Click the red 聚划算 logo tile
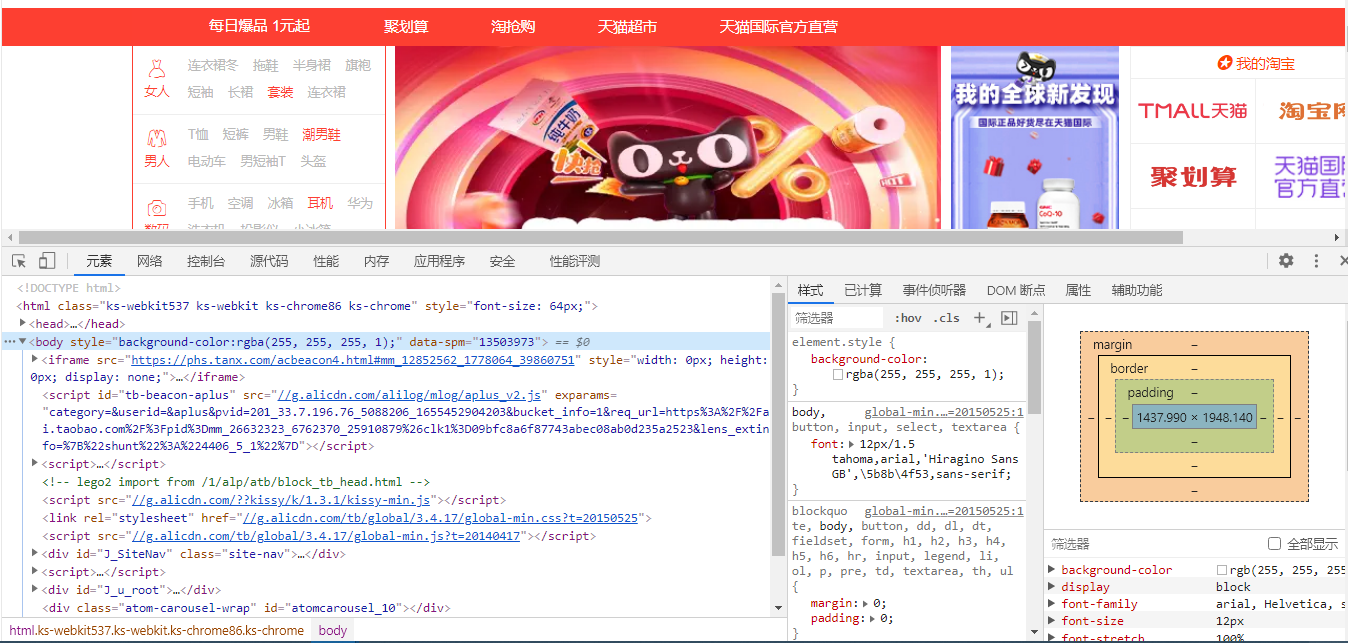 1193,177
